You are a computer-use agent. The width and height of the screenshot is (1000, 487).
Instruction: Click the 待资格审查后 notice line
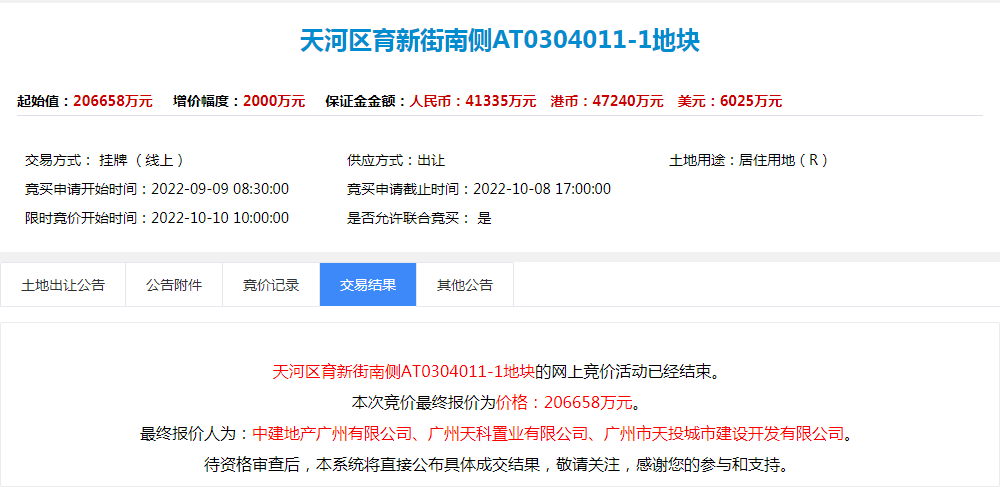tap(496, 464)
